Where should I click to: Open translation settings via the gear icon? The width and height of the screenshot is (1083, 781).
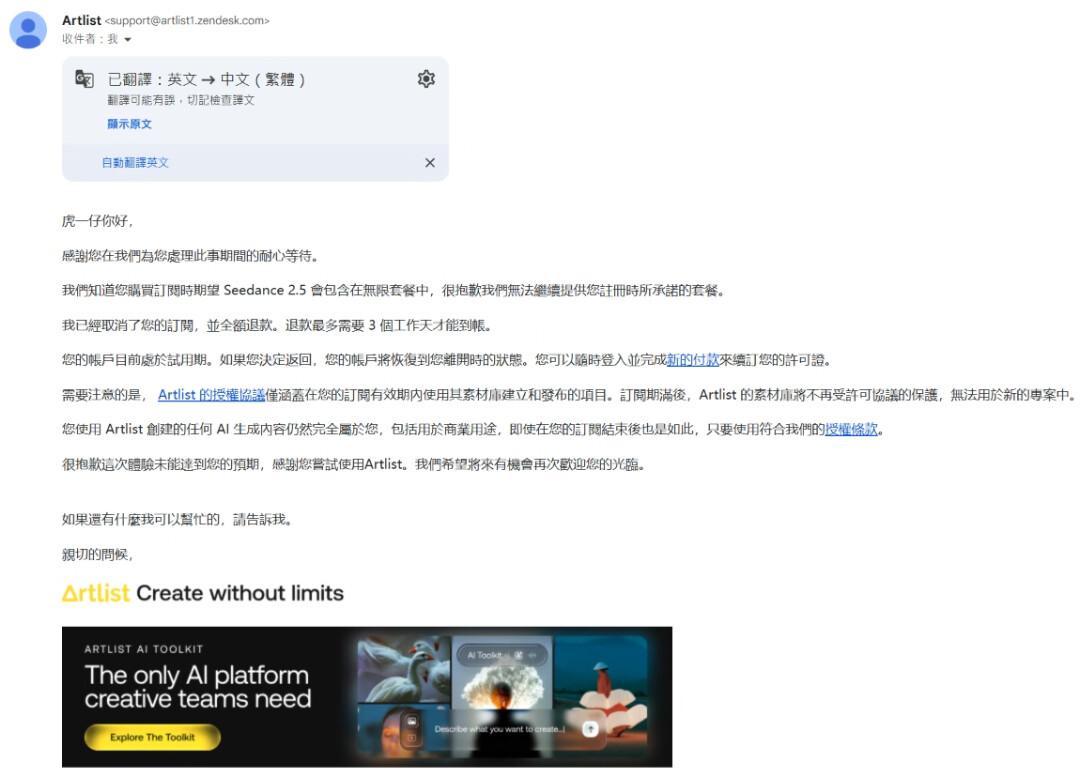pos(426,79)
